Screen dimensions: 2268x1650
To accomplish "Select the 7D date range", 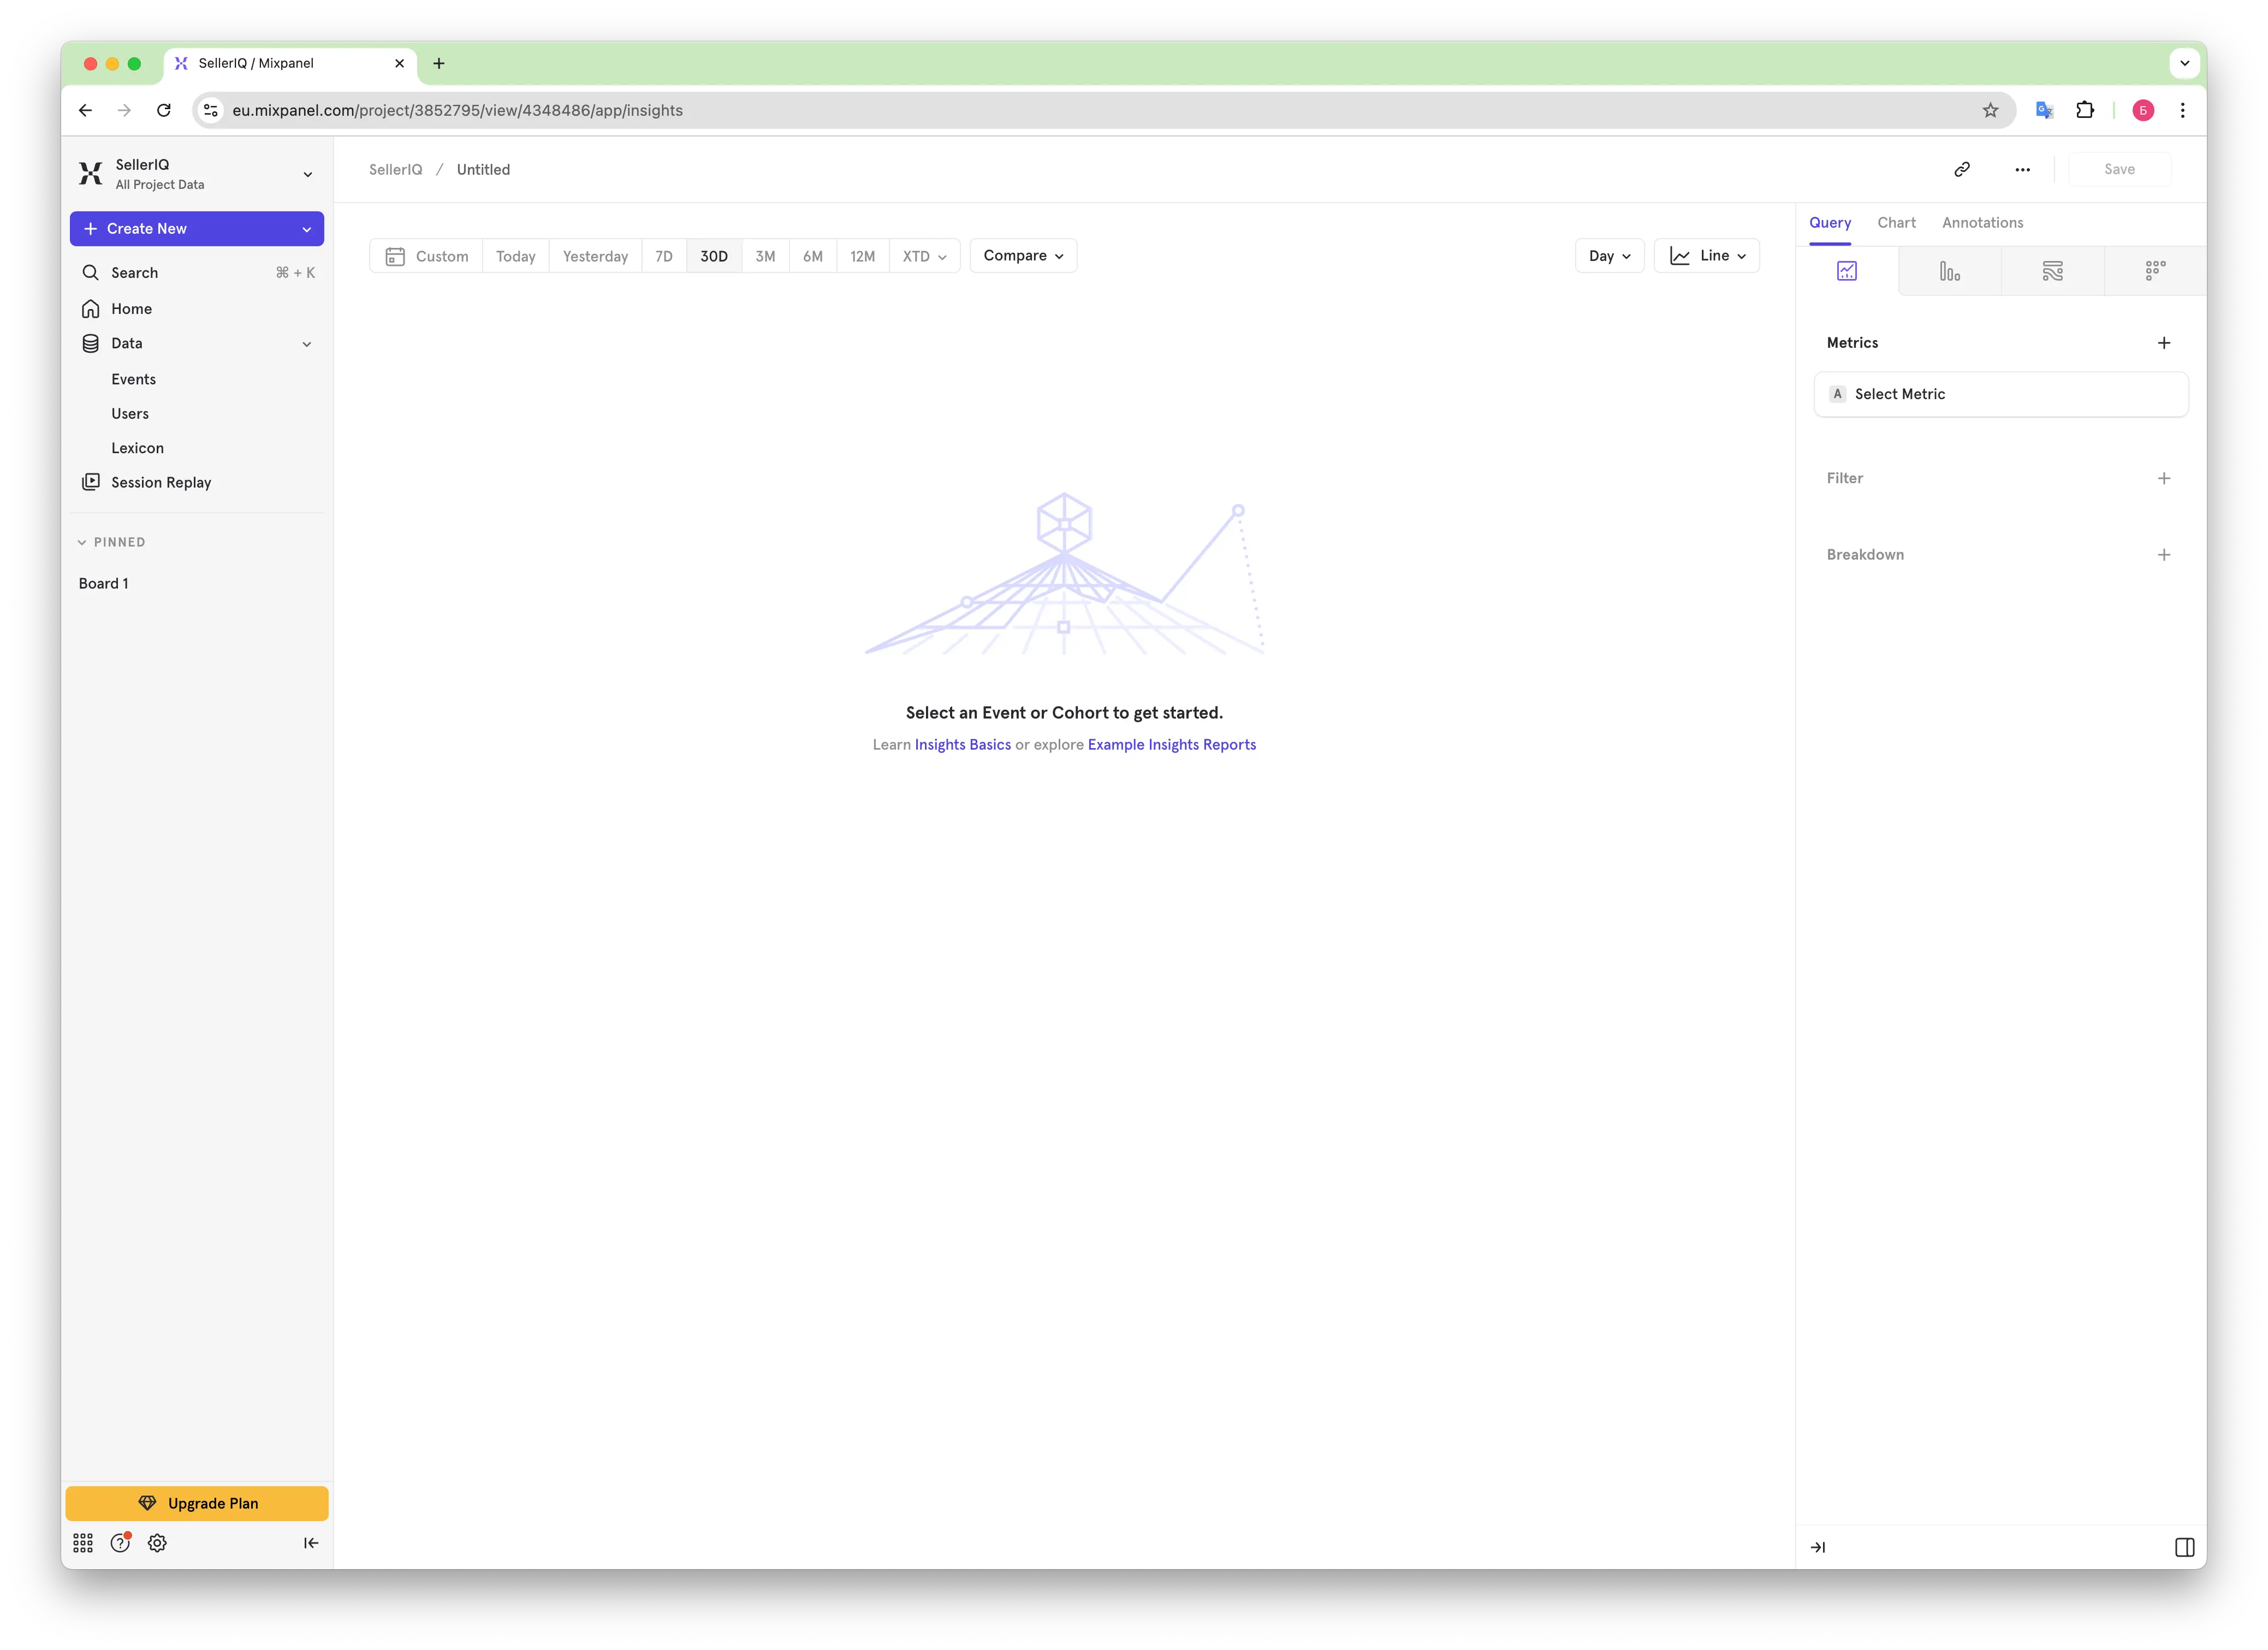I will point(664,256).
